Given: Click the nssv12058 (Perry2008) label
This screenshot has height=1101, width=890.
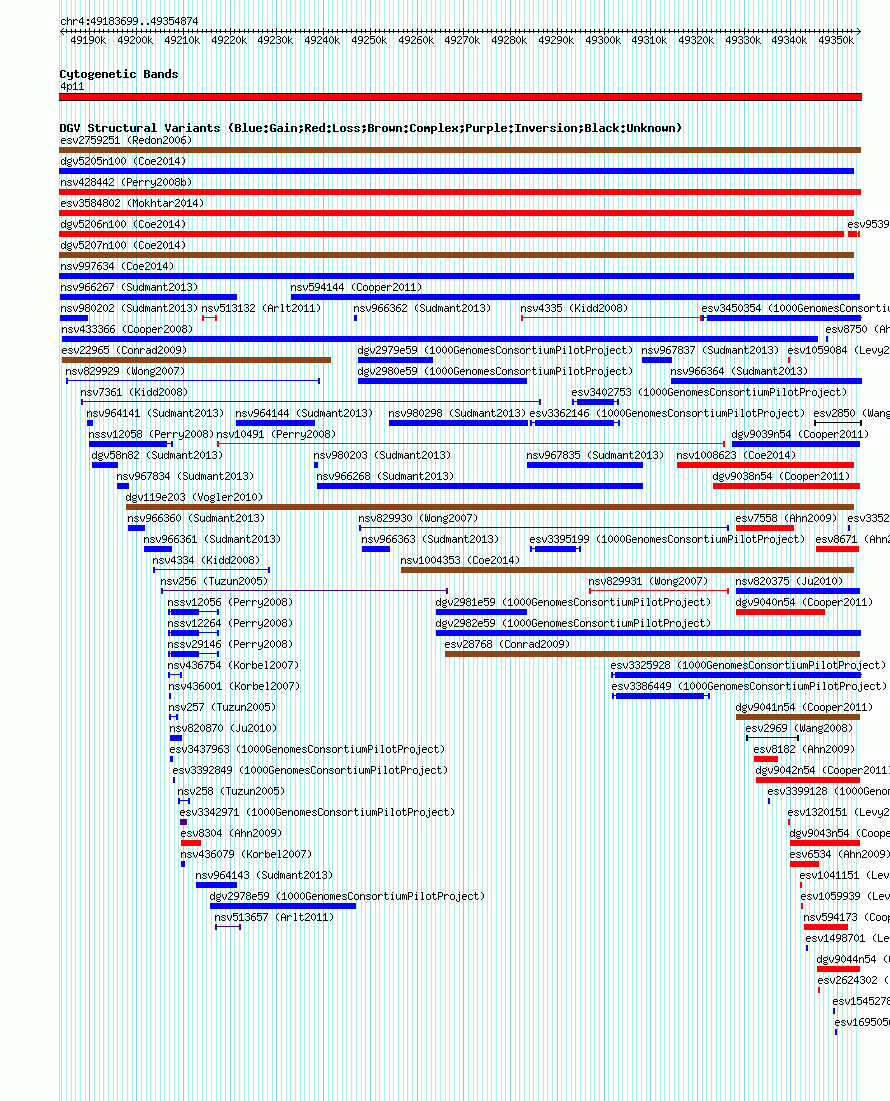Looking at the screenshot, I should click(x=151, y=435).
